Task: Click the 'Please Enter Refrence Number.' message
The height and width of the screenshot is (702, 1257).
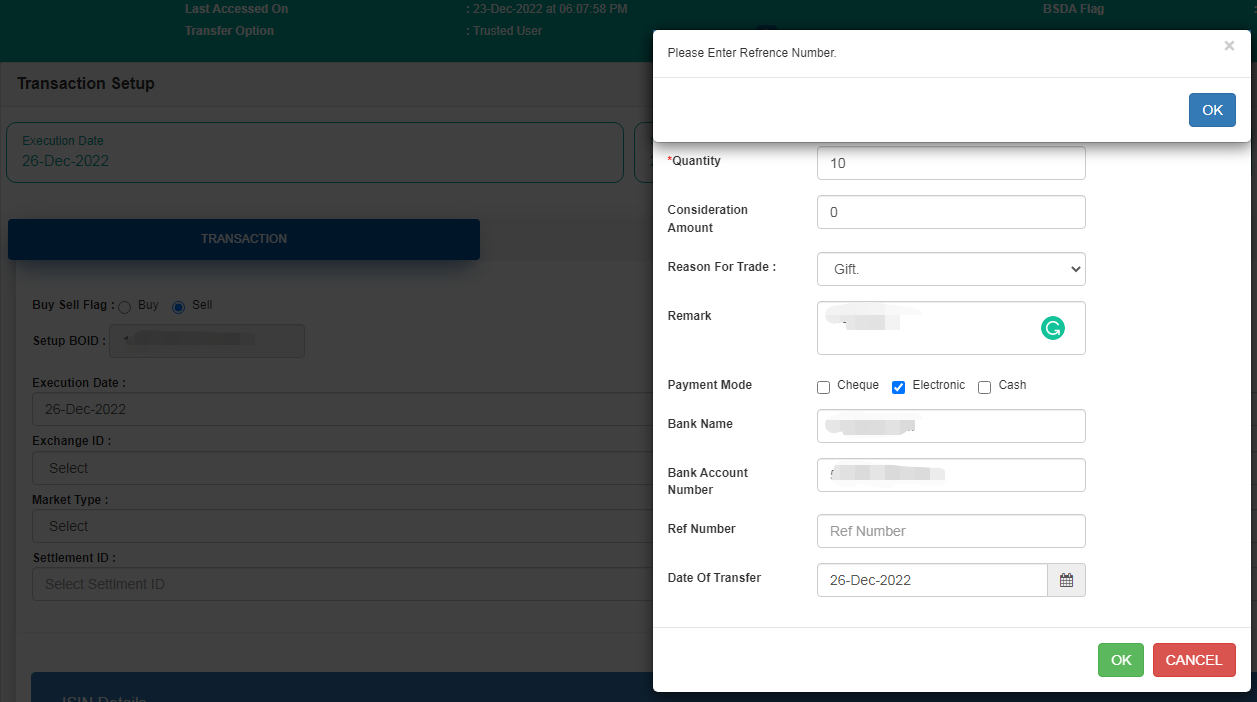Action: pos(752,53)
